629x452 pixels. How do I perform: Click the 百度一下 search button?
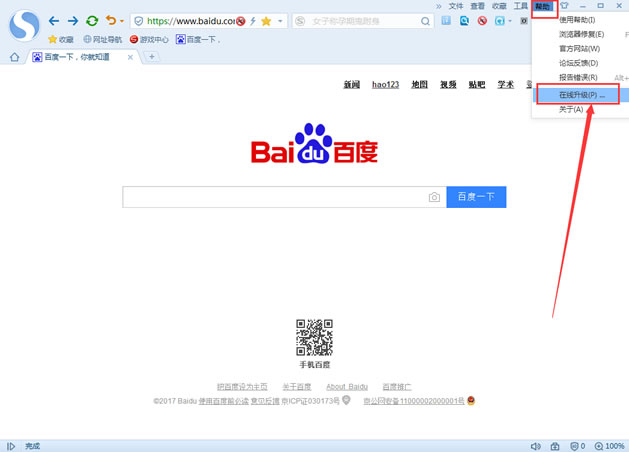[476, 197]
